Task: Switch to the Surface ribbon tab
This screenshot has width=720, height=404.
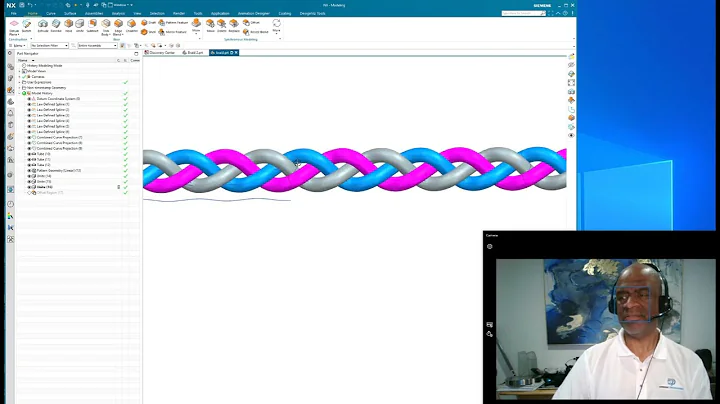Action: [70, 13]
